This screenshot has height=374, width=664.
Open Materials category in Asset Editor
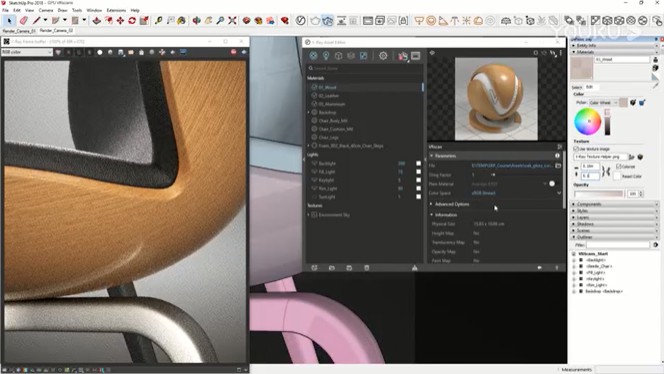tap(313, 55)
